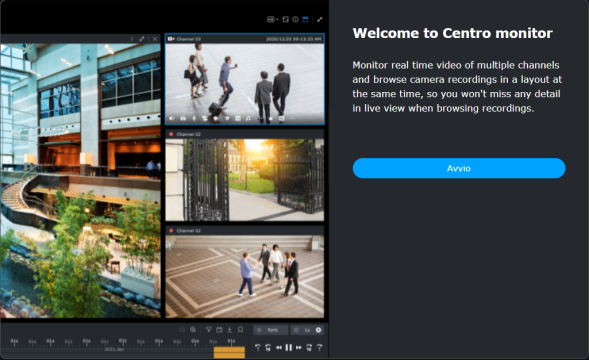Select the Channel 03 video with walking travelers
The height and width of the screenshot is (360, 589).
245,80
